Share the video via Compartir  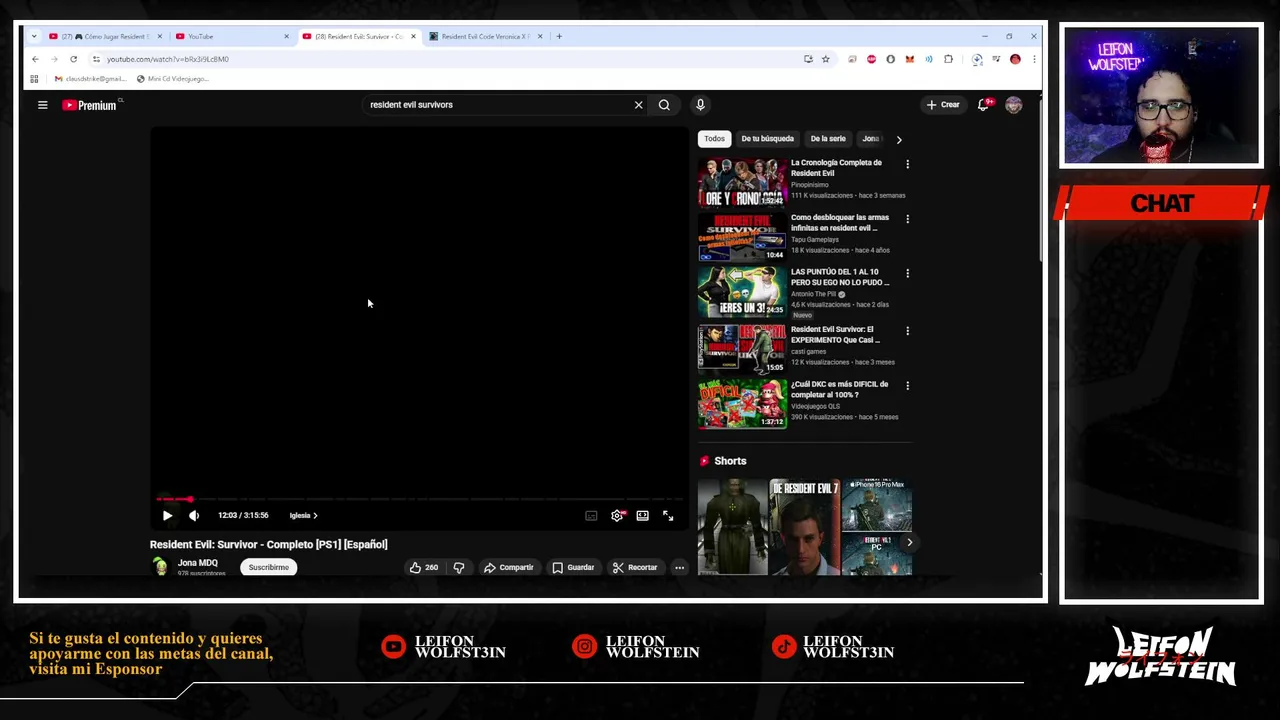[x=508, y=568]
